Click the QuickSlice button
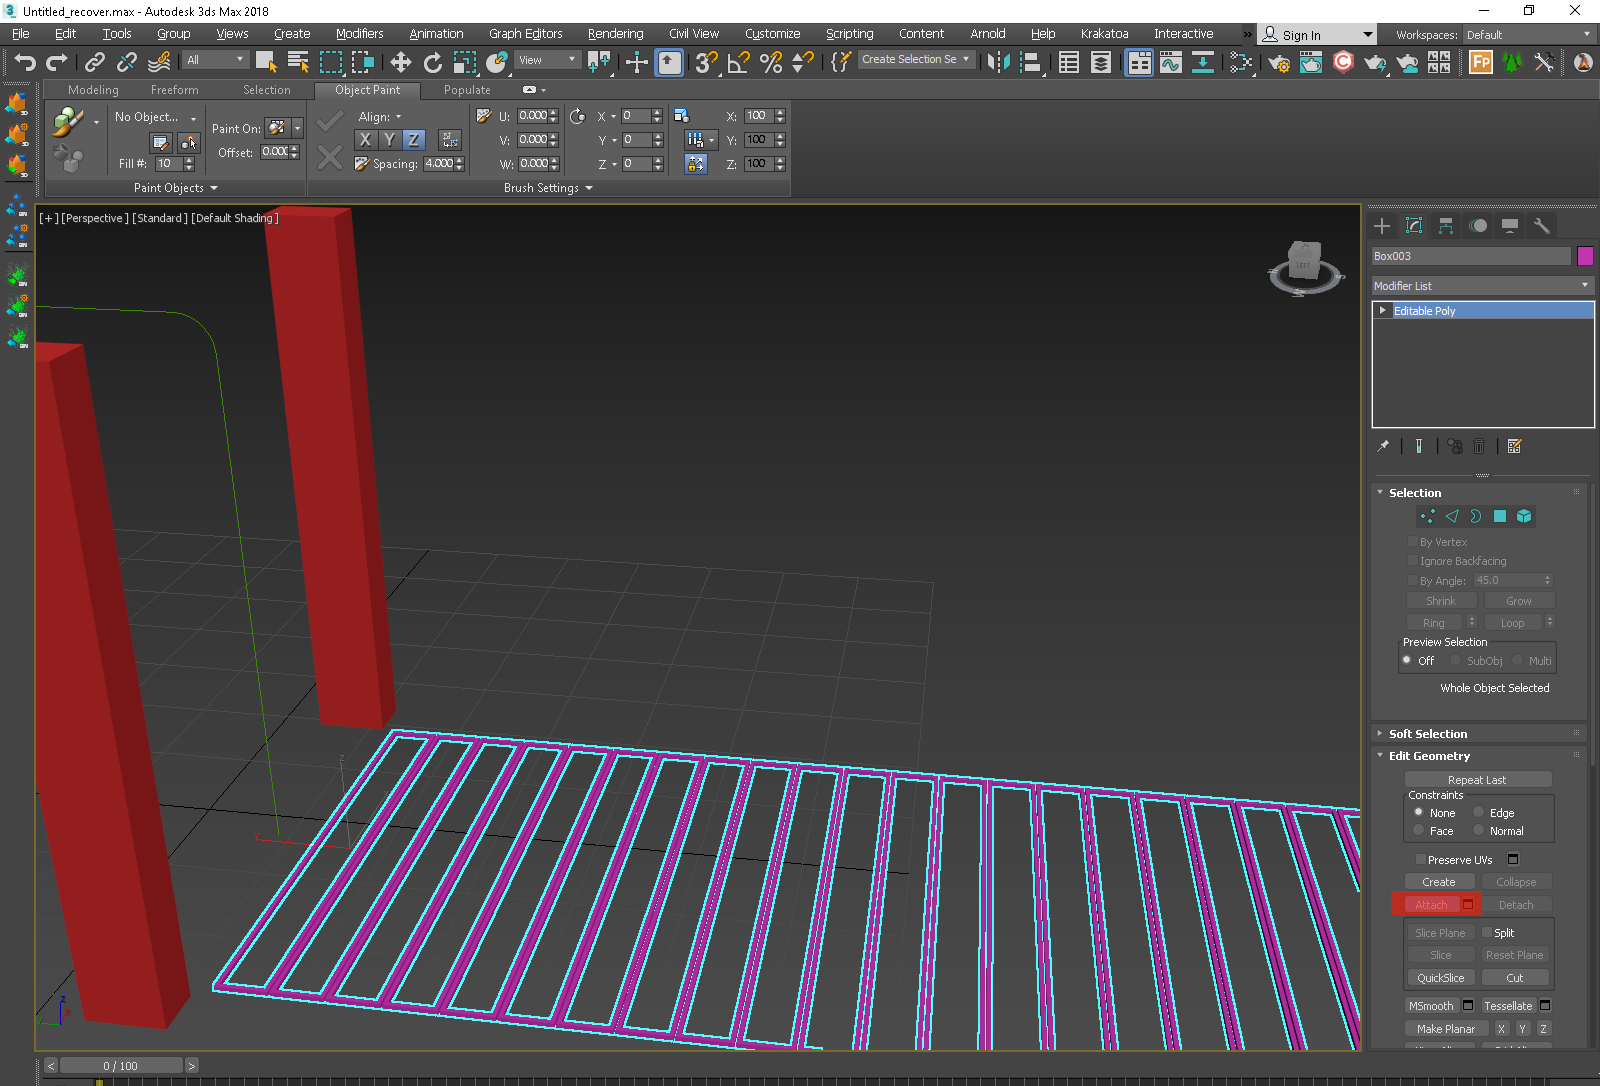 1439,977
